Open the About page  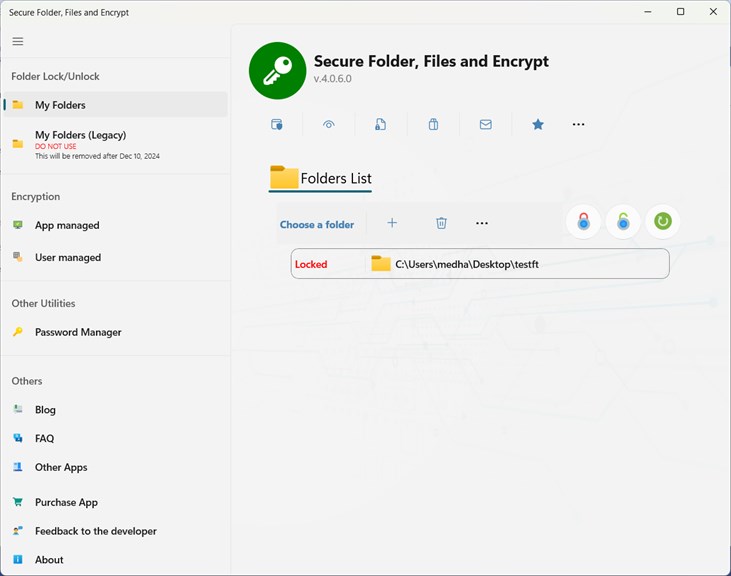[115, 560]
